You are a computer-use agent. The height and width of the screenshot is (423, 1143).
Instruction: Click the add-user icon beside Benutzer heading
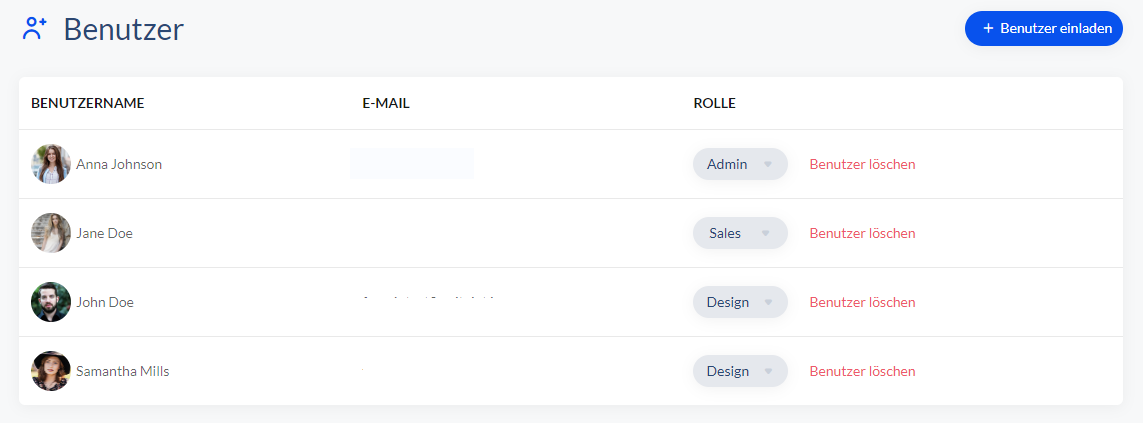tap(34, 28)
